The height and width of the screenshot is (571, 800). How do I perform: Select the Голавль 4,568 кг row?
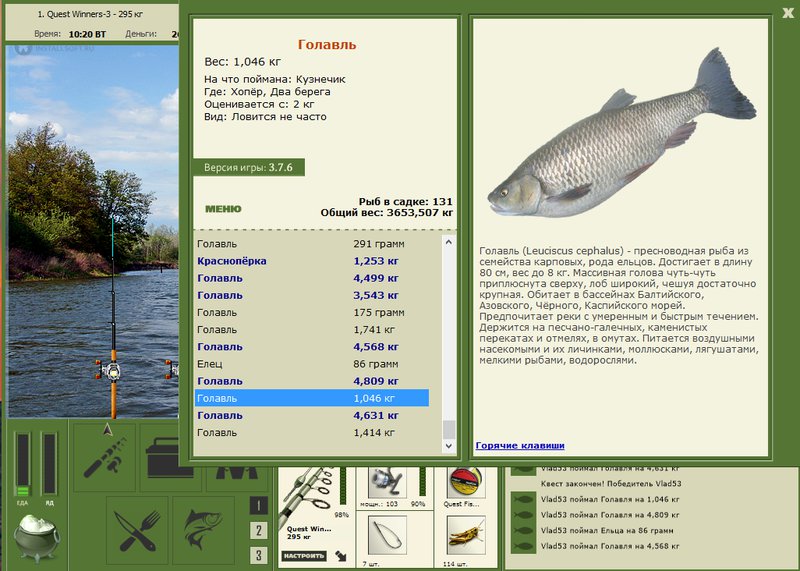[x=312, y=347]
